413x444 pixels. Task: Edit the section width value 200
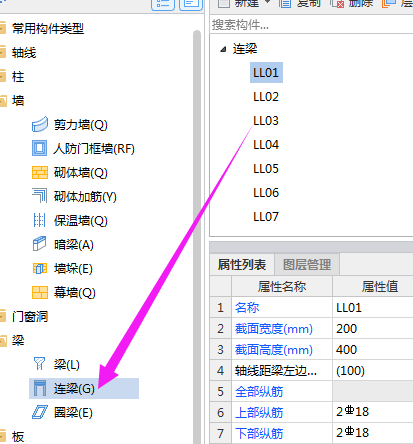pyautogui.click(x=373, y=329)
